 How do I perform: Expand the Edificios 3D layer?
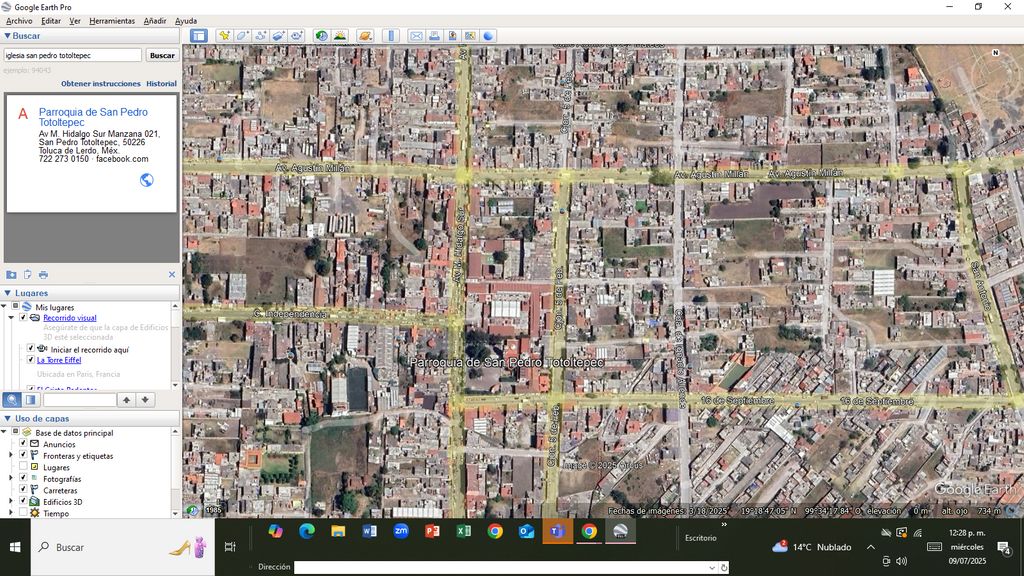(11, 502)
